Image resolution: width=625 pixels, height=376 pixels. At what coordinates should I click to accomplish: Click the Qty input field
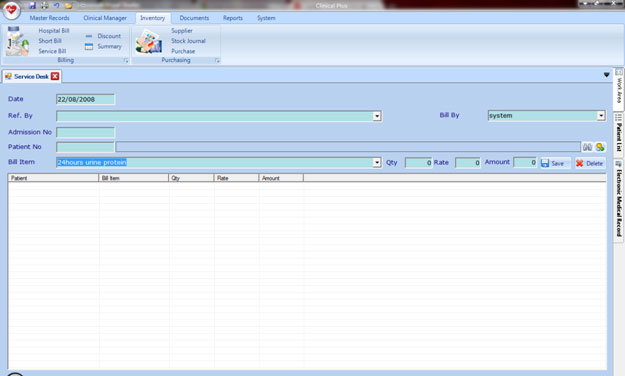419,162
